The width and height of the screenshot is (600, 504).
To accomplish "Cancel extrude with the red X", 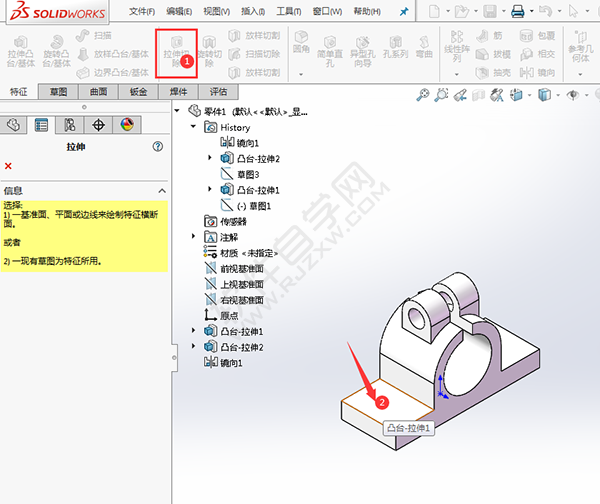I will tap(8, 166).
